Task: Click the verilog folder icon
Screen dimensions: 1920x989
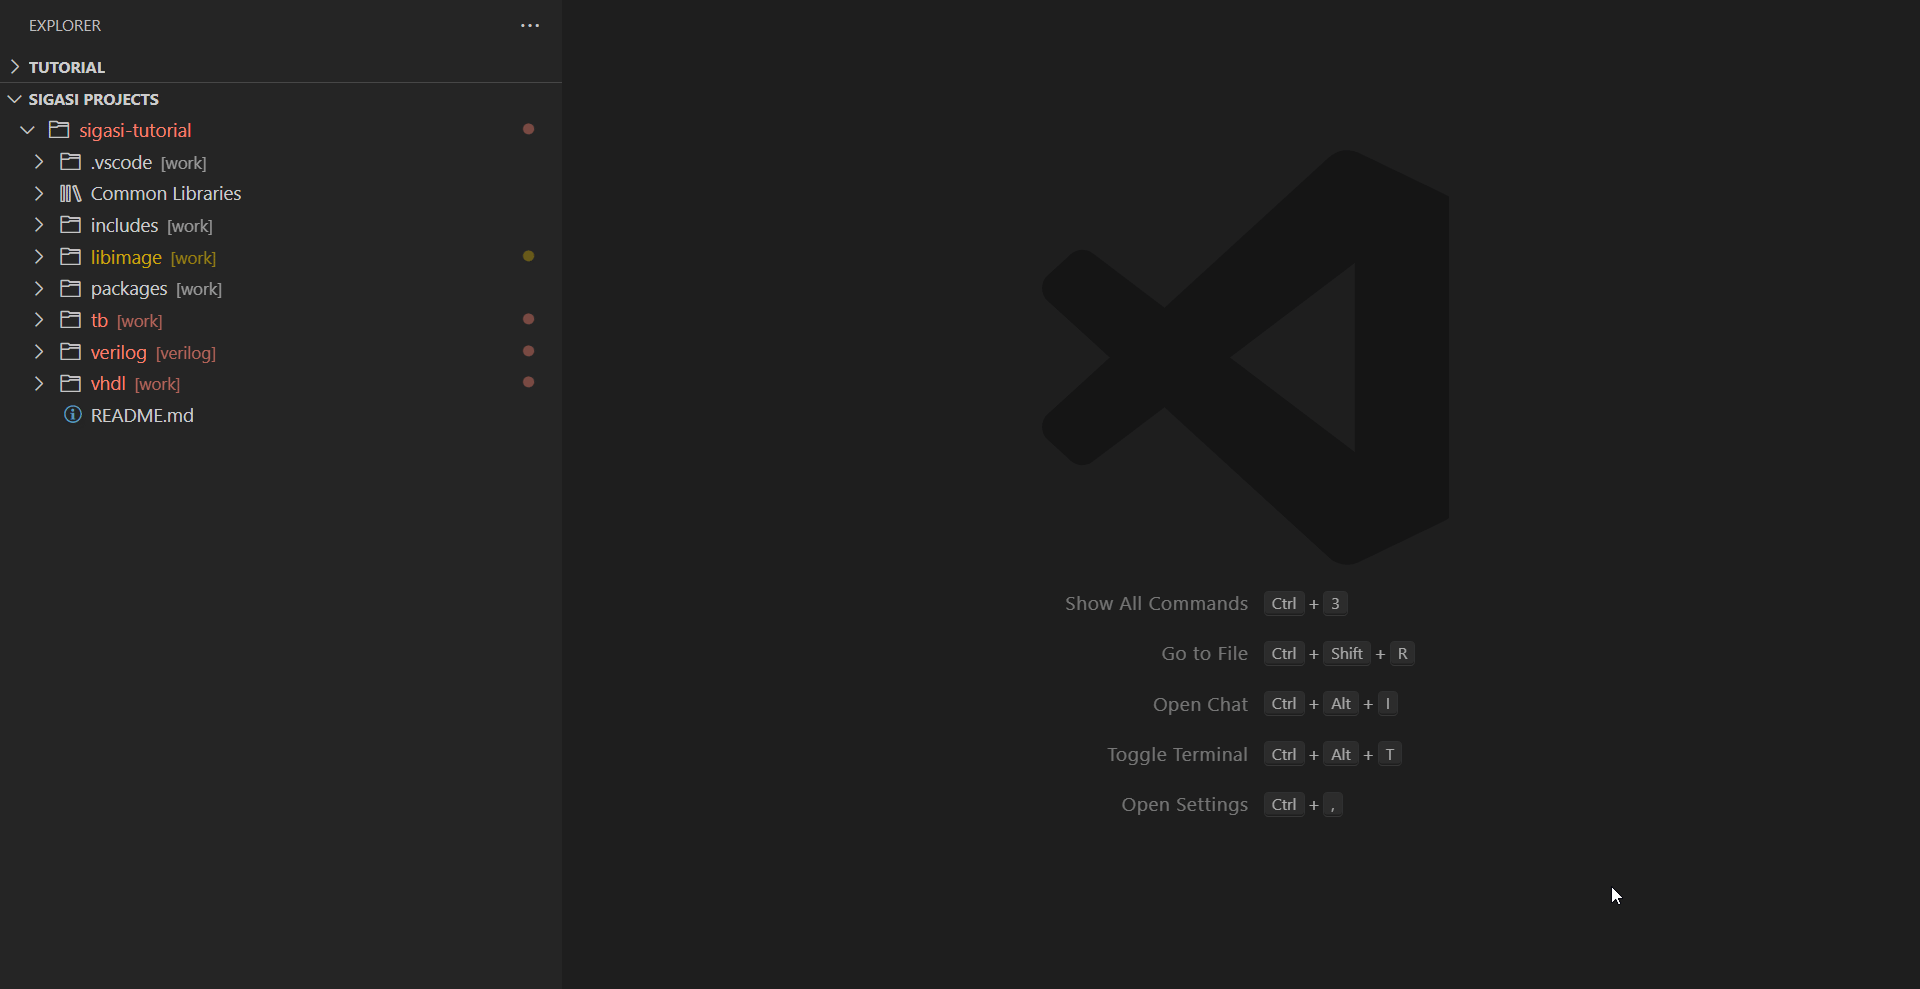Action: coord(70,351)
